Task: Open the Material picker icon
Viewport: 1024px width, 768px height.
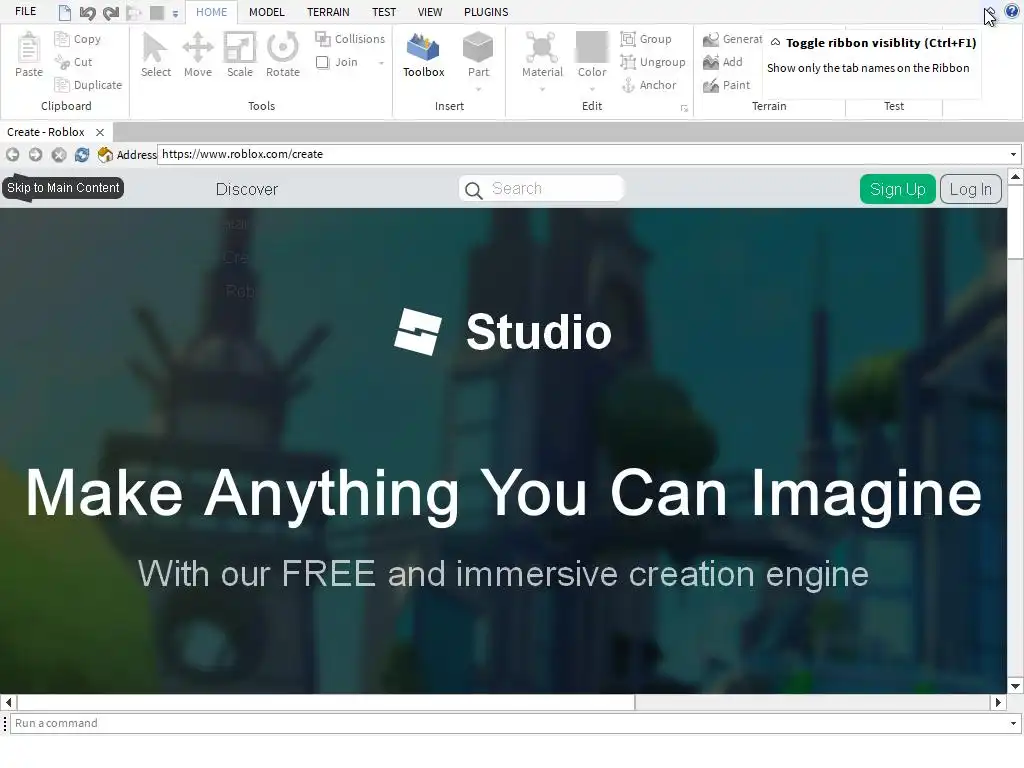Action: pos(542,48)
